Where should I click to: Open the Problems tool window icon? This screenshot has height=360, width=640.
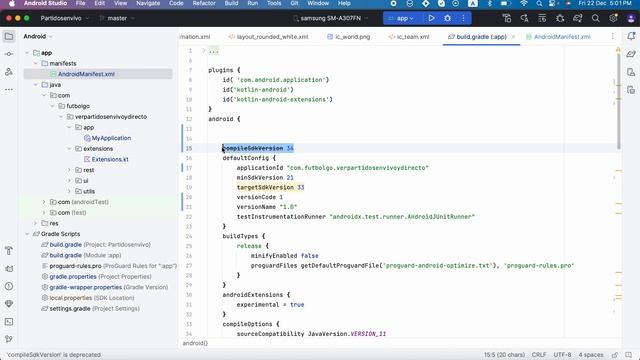9,286
